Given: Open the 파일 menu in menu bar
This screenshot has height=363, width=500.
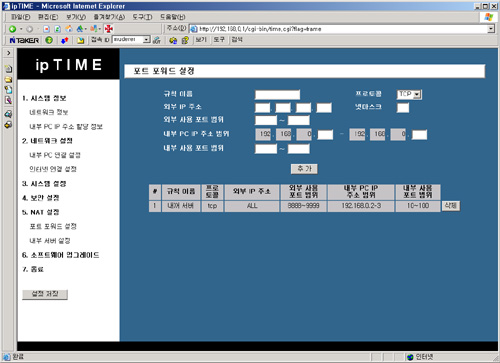Looking at the screenshot, I should tap(20, 17).
